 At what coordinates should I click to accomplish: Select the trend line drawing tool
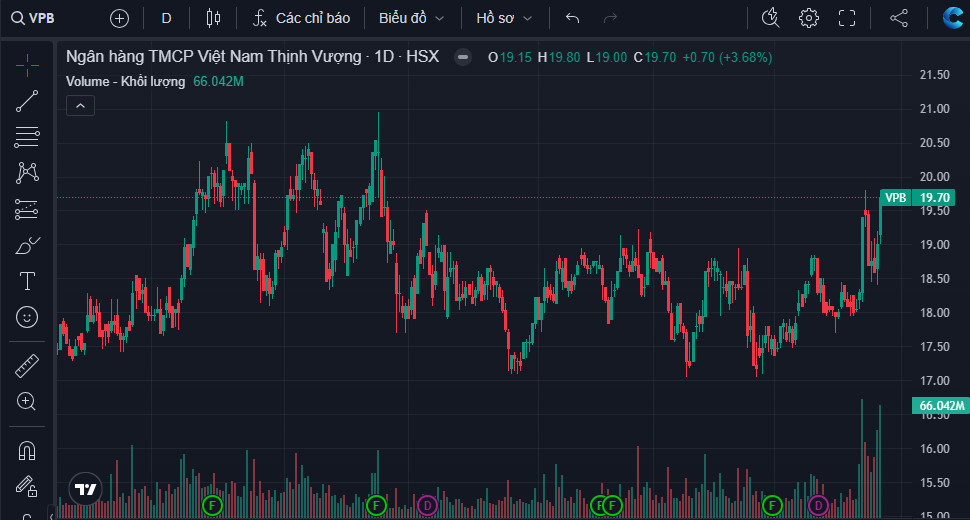coord(27,100)
